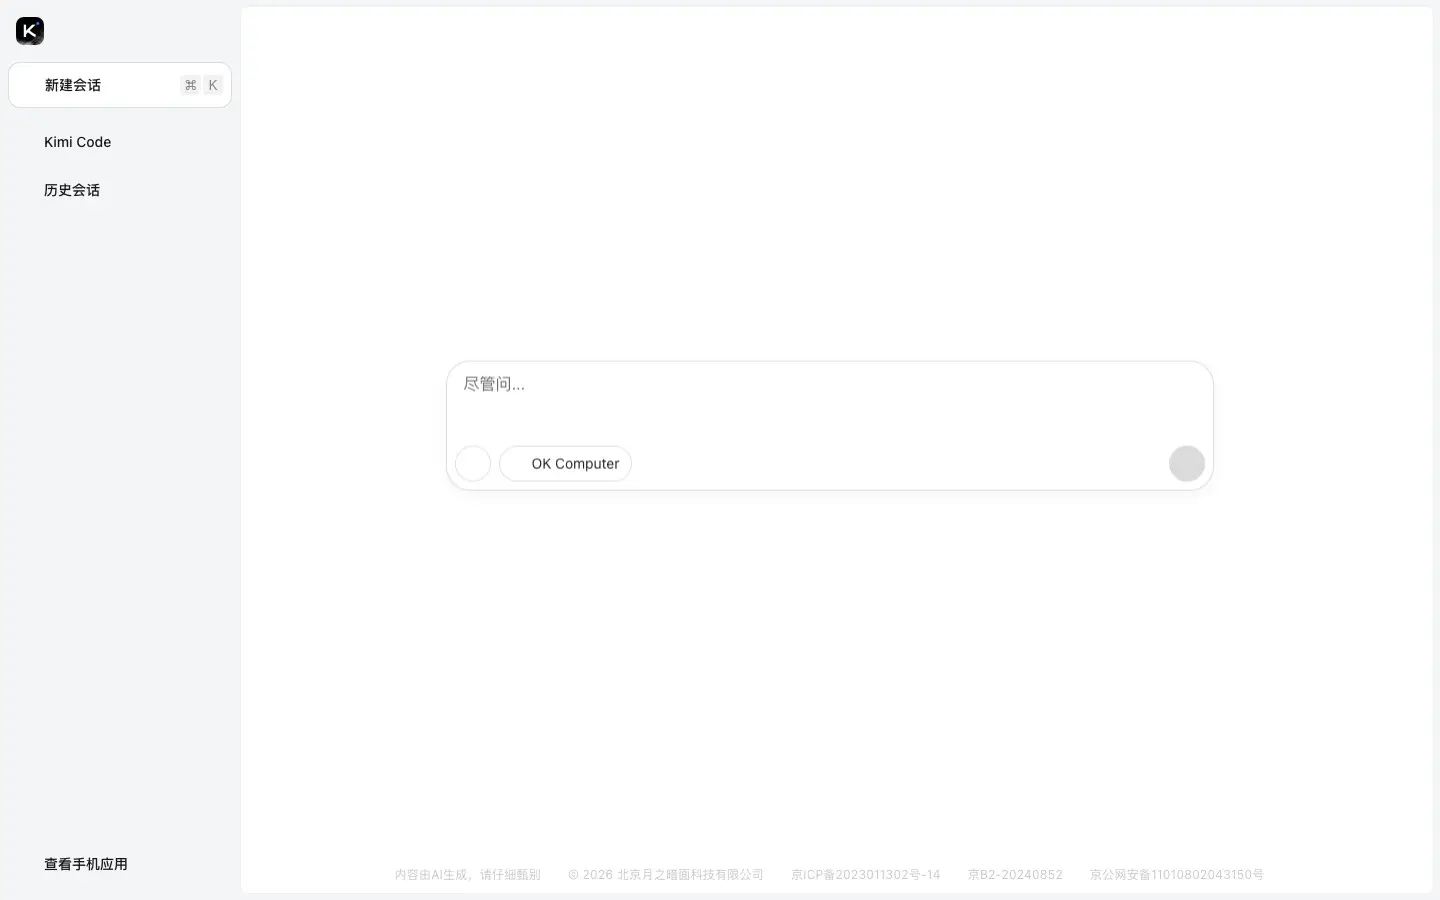Click the round attachment button left of OK Computer
The height and width of the screenshot is (900, 1440).
point(473,464)
